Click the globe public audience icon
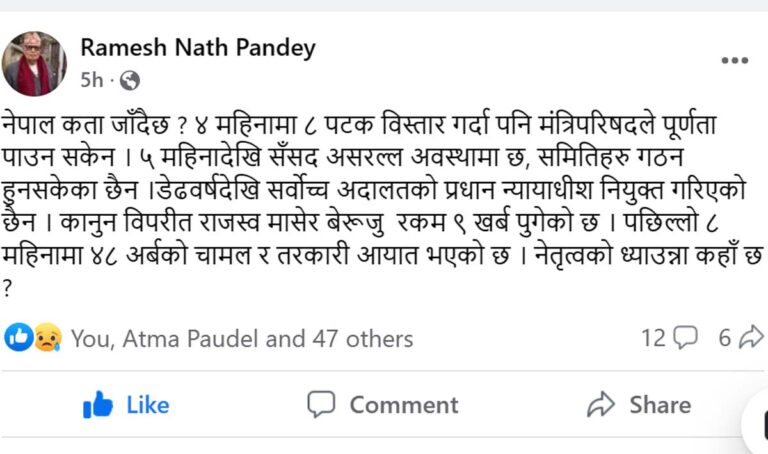 (x=129, y=80)
